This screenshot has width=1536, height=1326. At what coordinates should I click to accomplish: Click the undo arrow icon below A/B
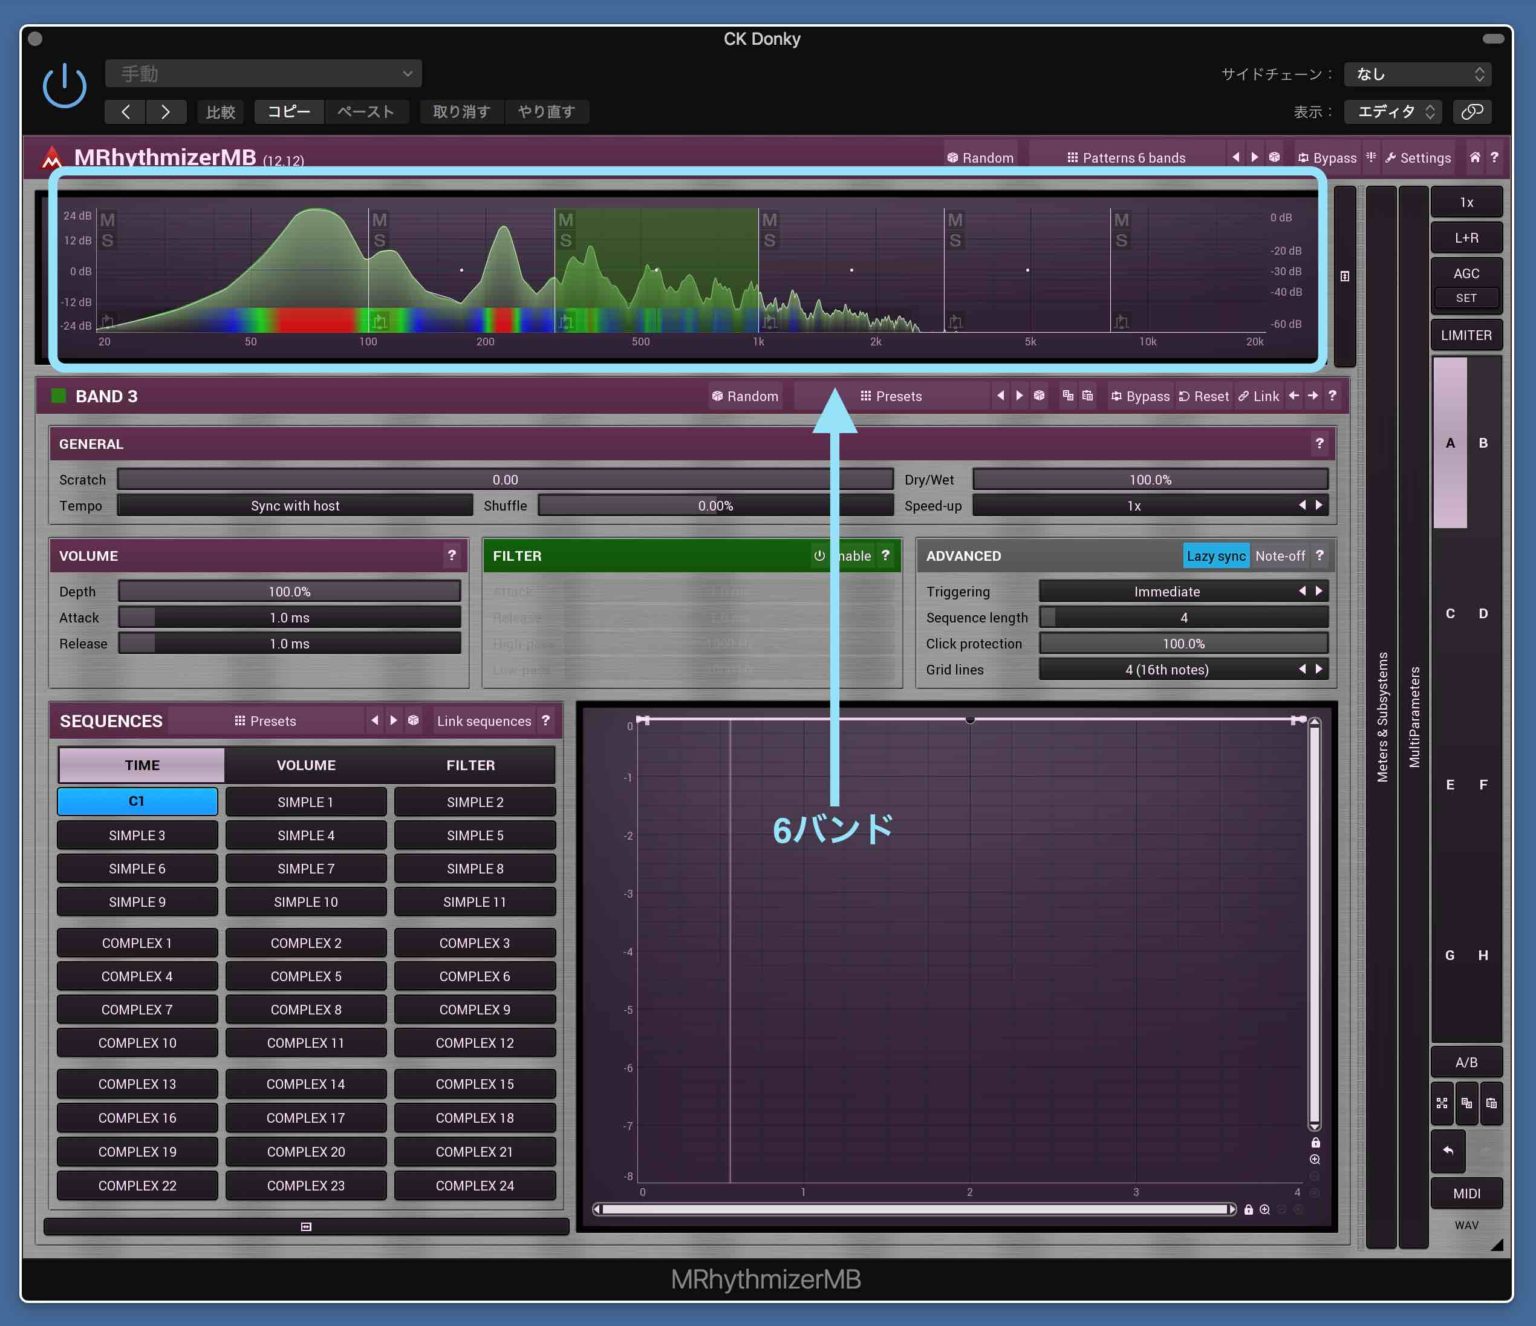coord(1447,1151)
